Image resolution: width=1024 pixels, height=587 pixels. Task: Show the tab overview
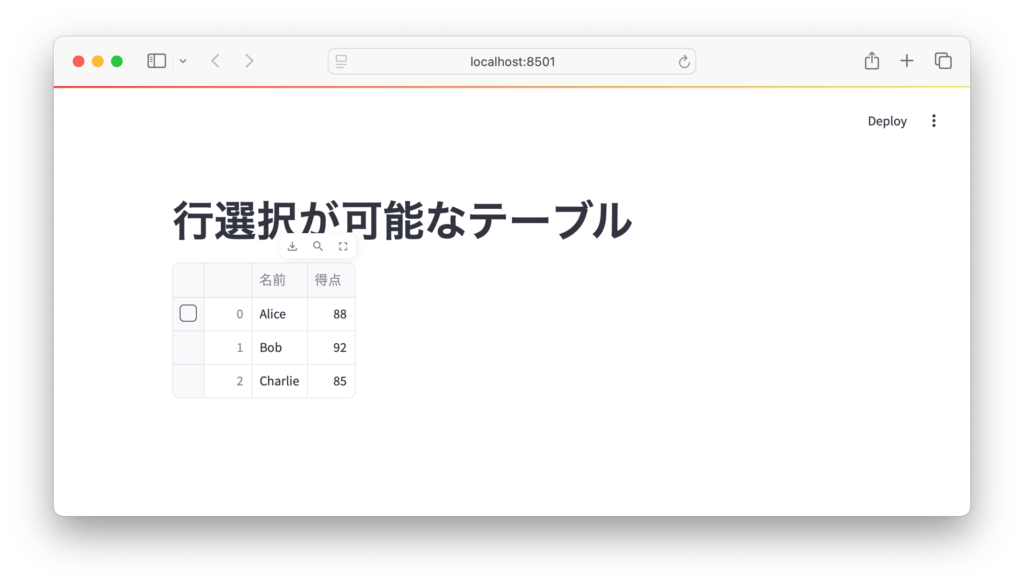943,61
